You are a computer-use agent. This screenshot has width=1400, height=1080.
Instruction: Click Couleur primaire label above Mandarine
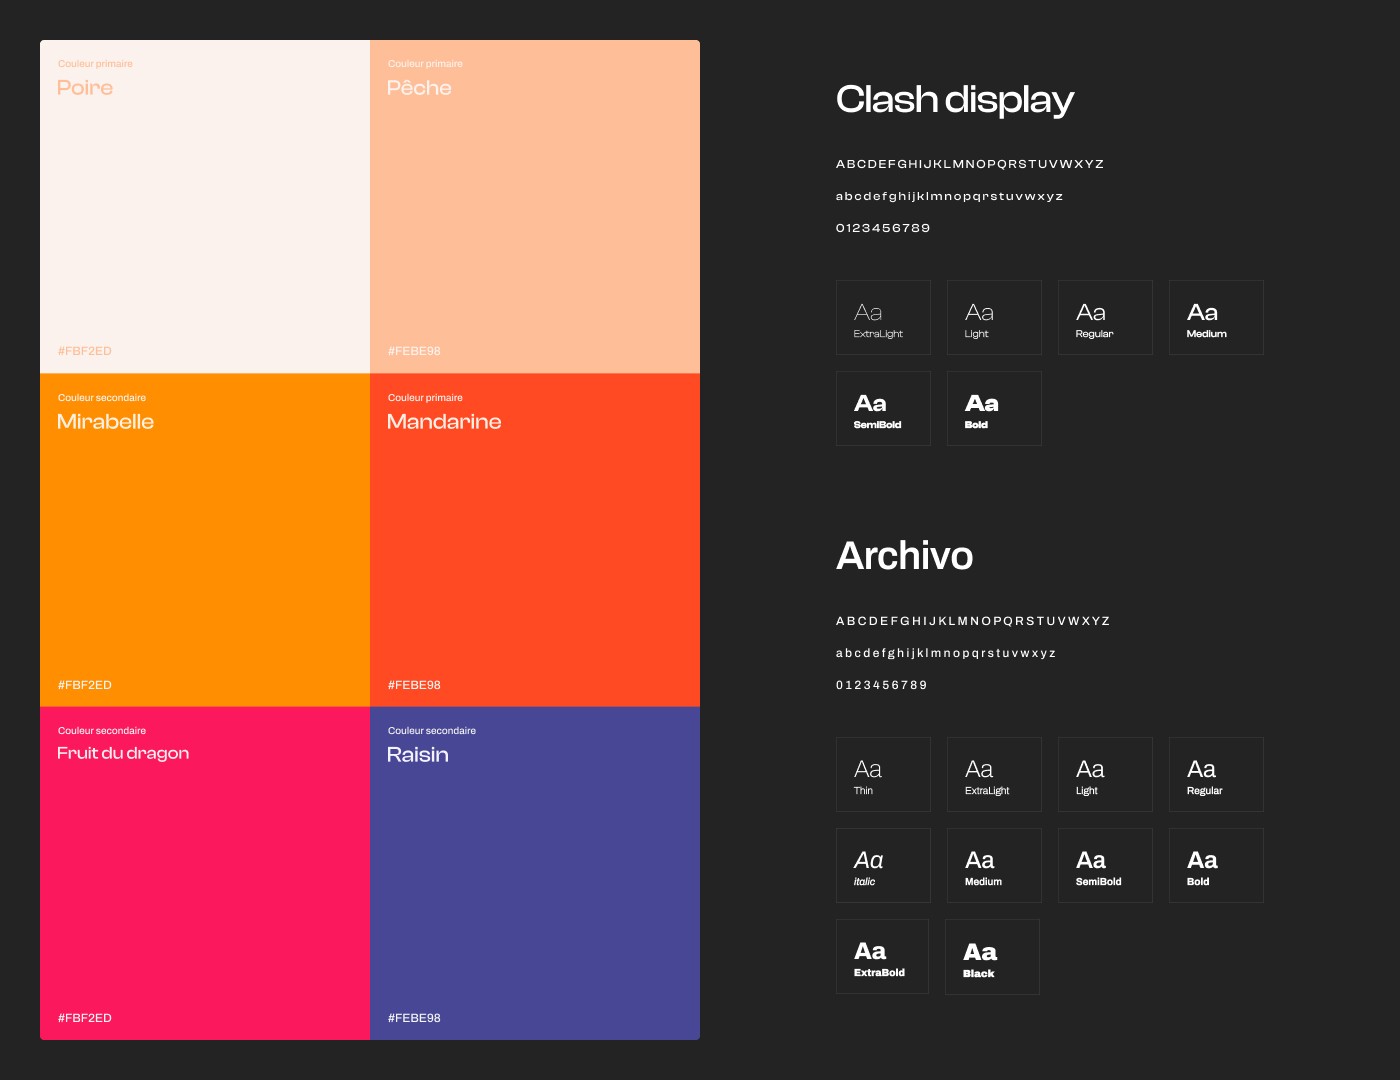click(425, 398)
